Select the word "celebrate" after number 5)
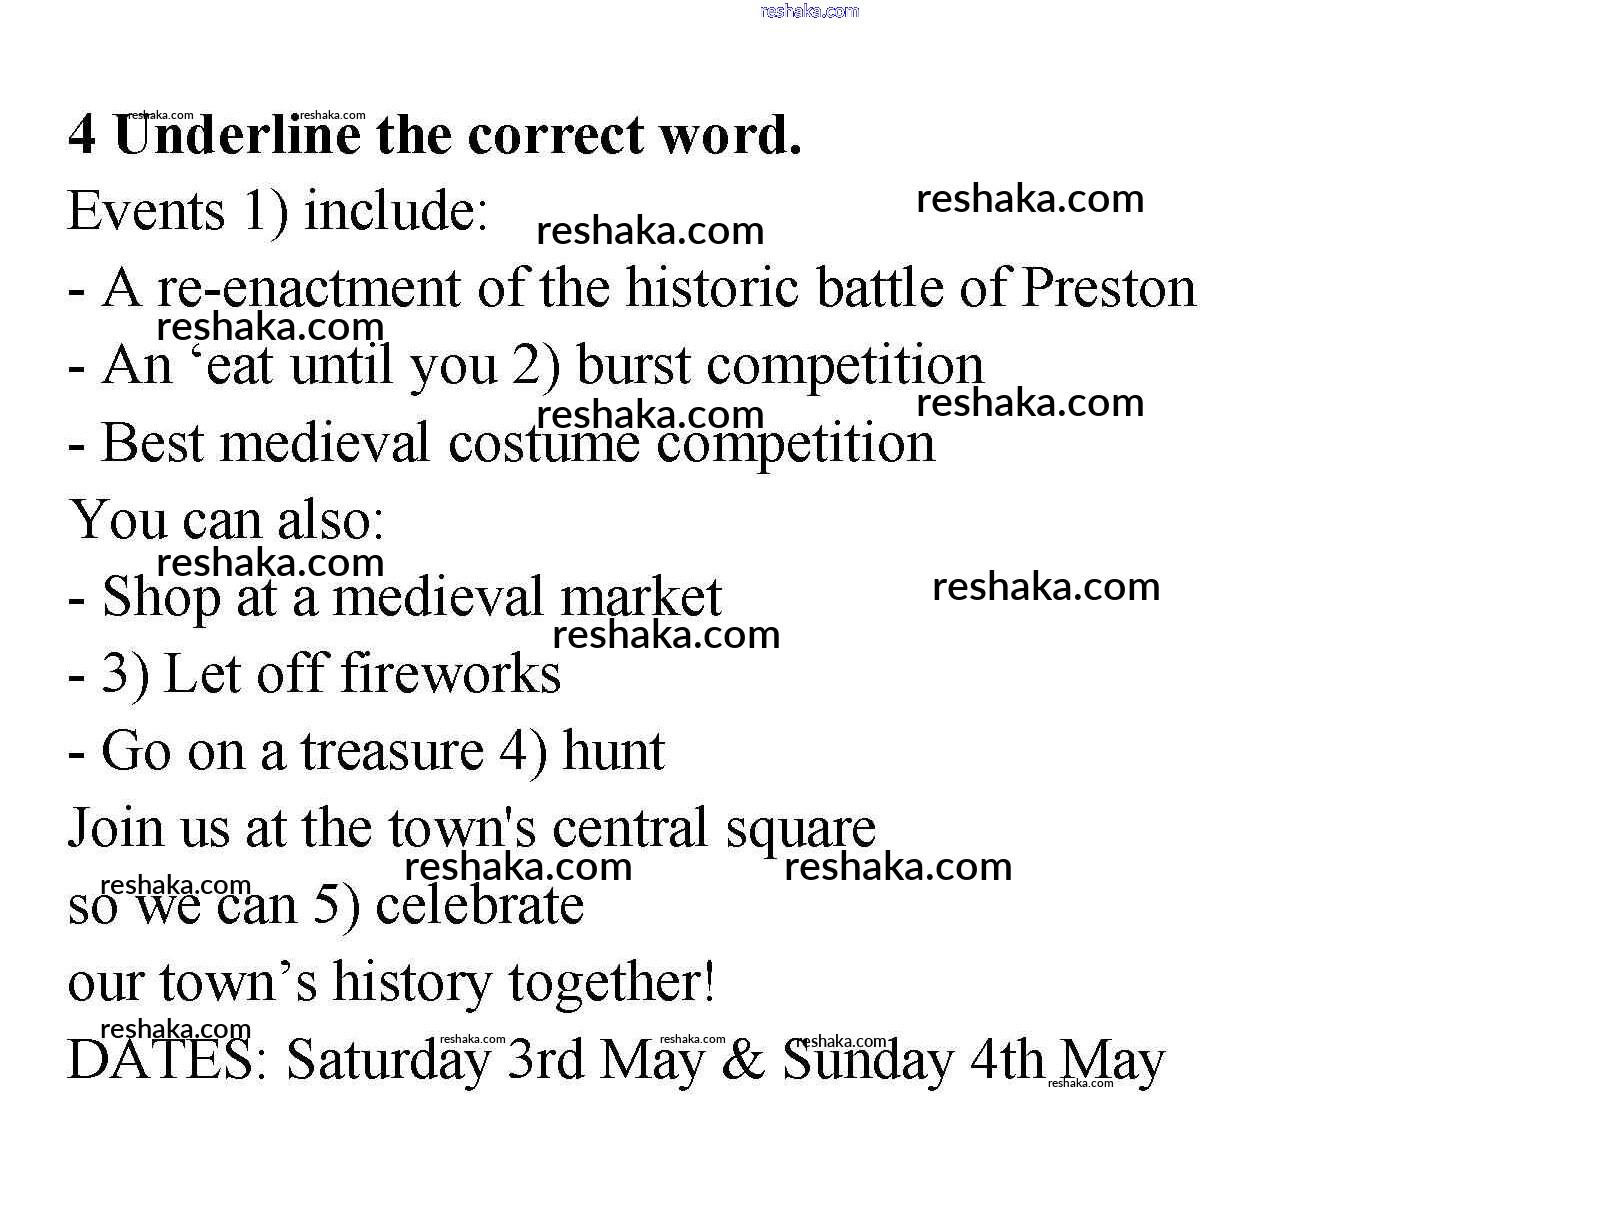Image resolution: width=1618 pixels, height=1206 pixels. [479, 905]
